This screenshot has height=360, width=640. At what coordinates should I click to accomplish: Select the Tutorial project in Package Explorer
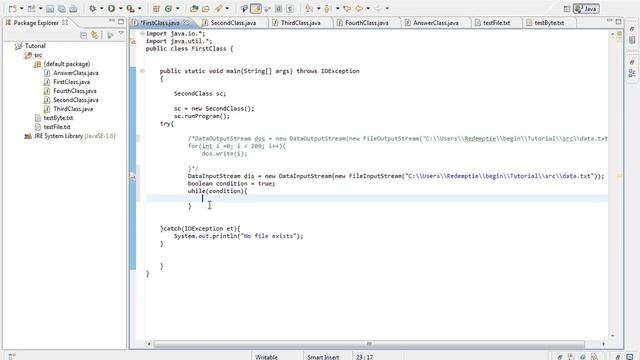pyautogui.click(x=35, y=46)
